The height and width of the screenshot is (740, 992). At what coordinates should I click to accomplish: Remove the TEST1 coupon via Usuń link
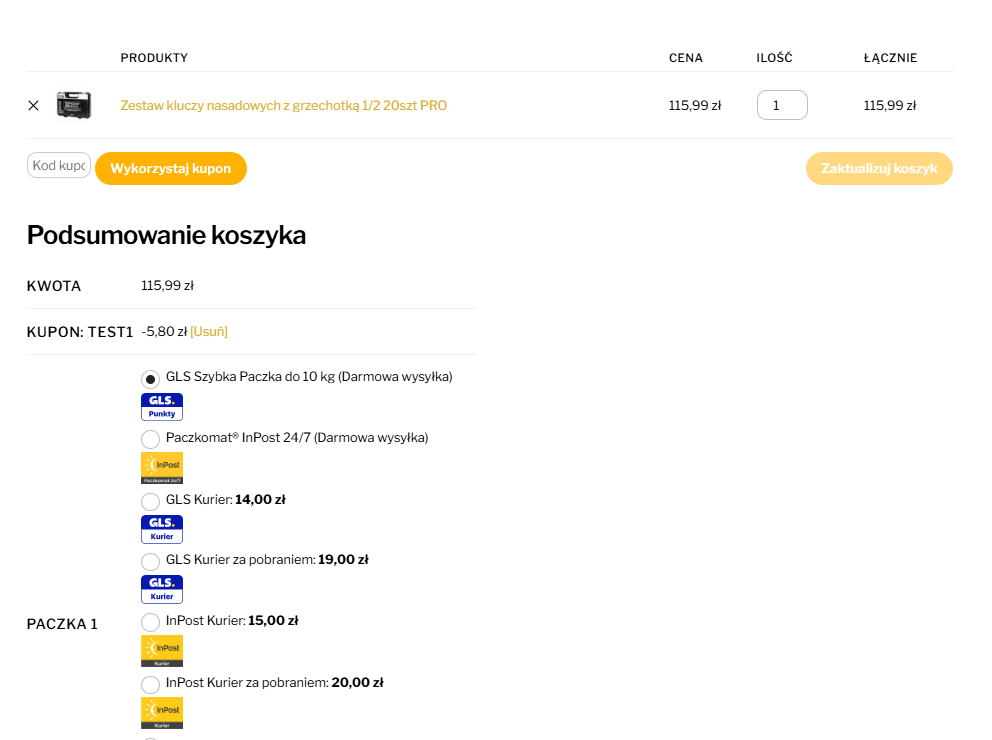point(209,331)
